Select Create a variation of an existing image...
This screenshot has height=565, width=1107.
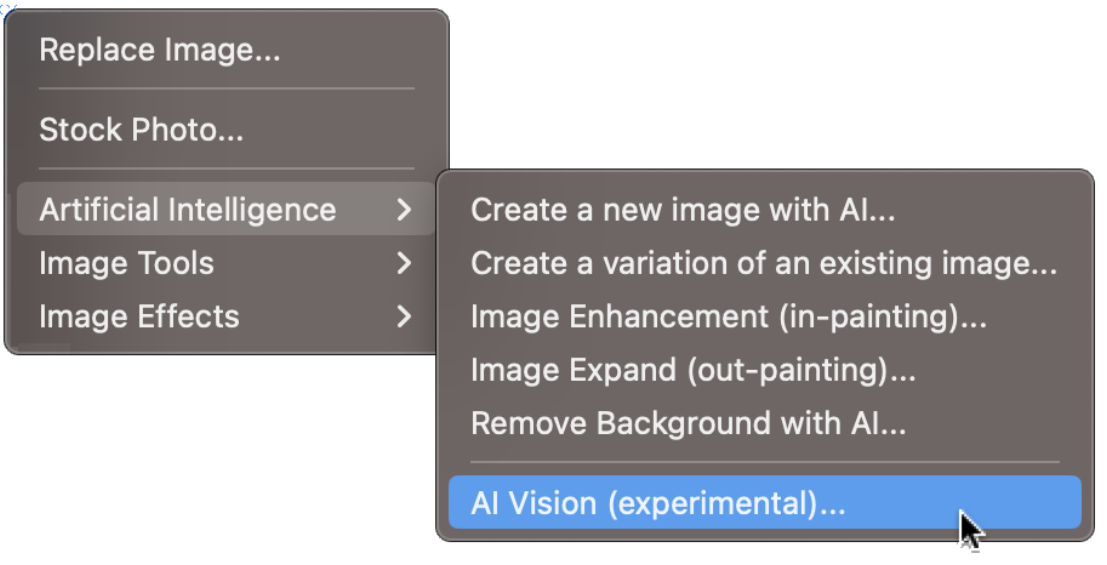click(764, 263)
